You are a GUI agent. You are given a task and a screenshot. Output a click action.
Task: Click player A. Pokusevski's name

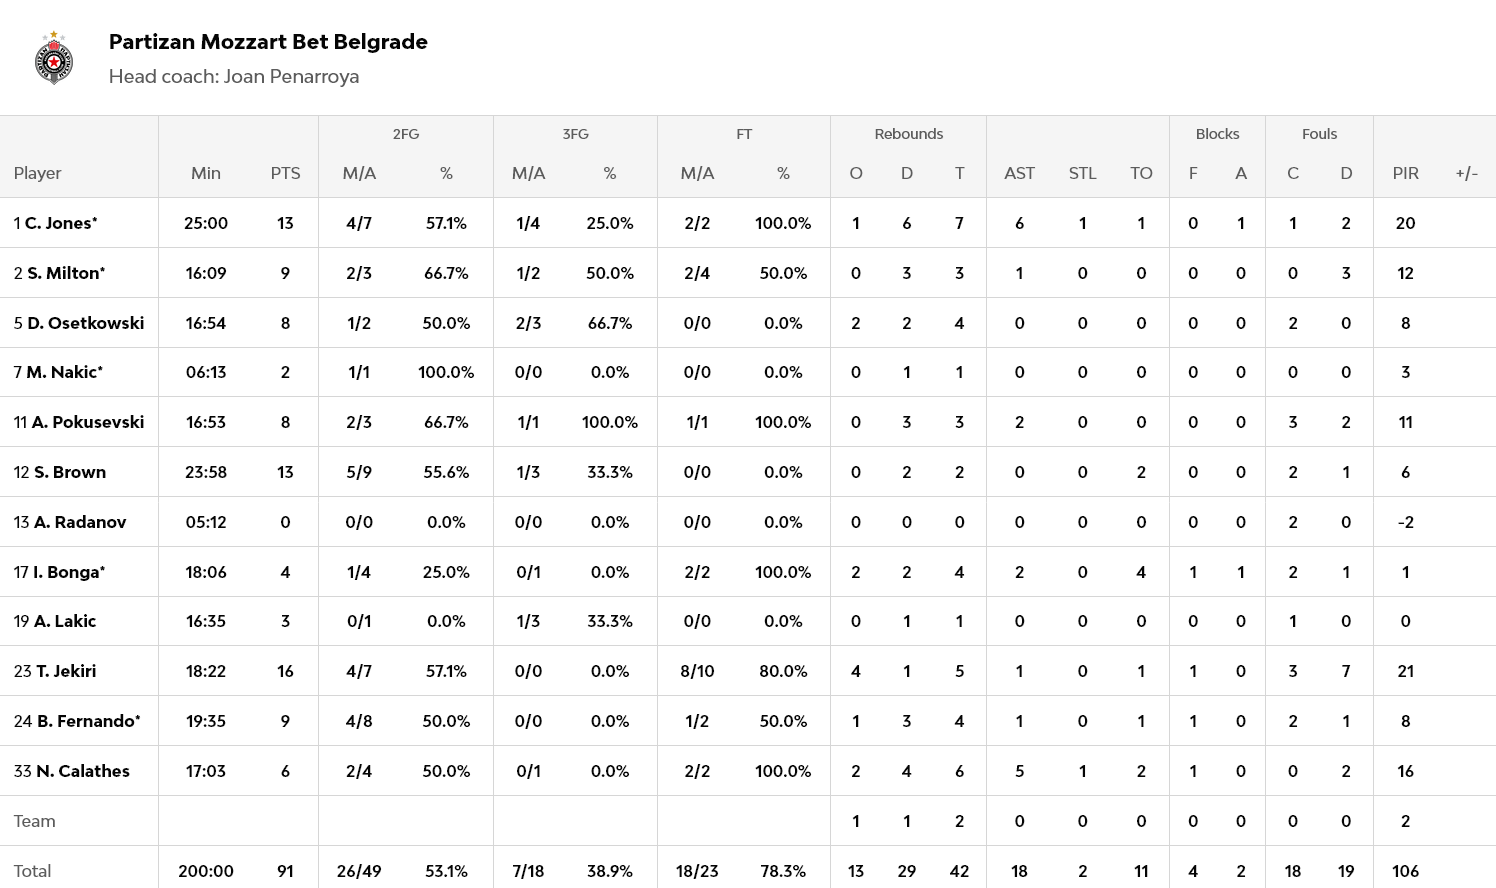[87, 422]
